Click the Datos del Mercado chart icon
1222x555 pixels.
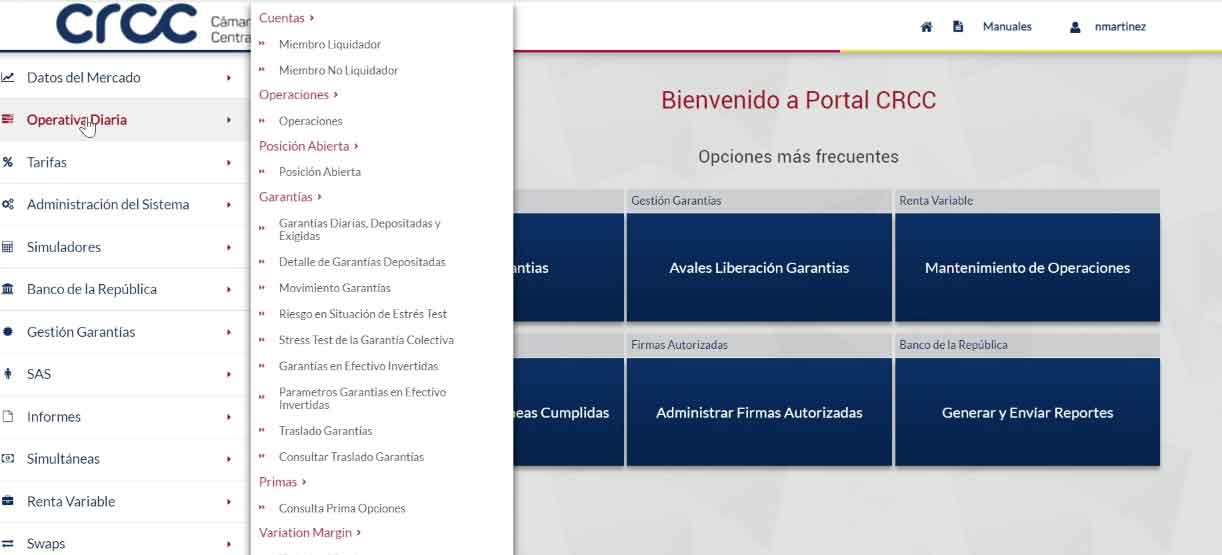(7, 77)
